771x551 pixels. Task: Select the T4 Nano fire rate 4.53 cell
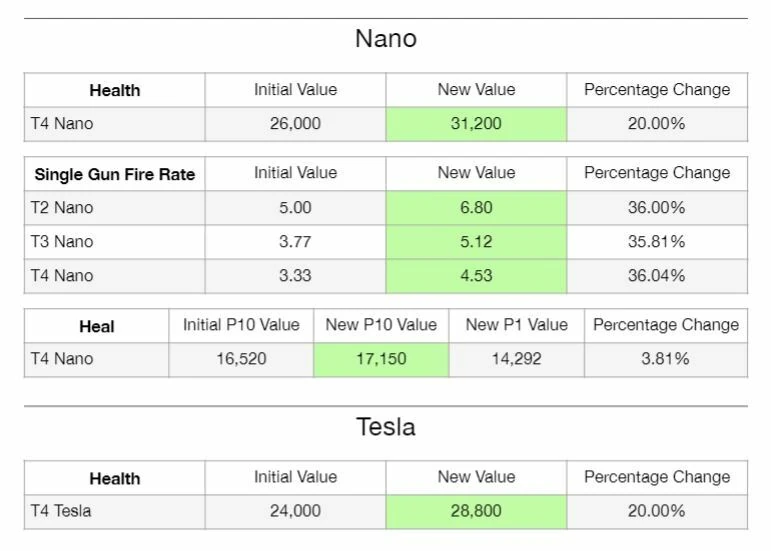pos(476,276)
